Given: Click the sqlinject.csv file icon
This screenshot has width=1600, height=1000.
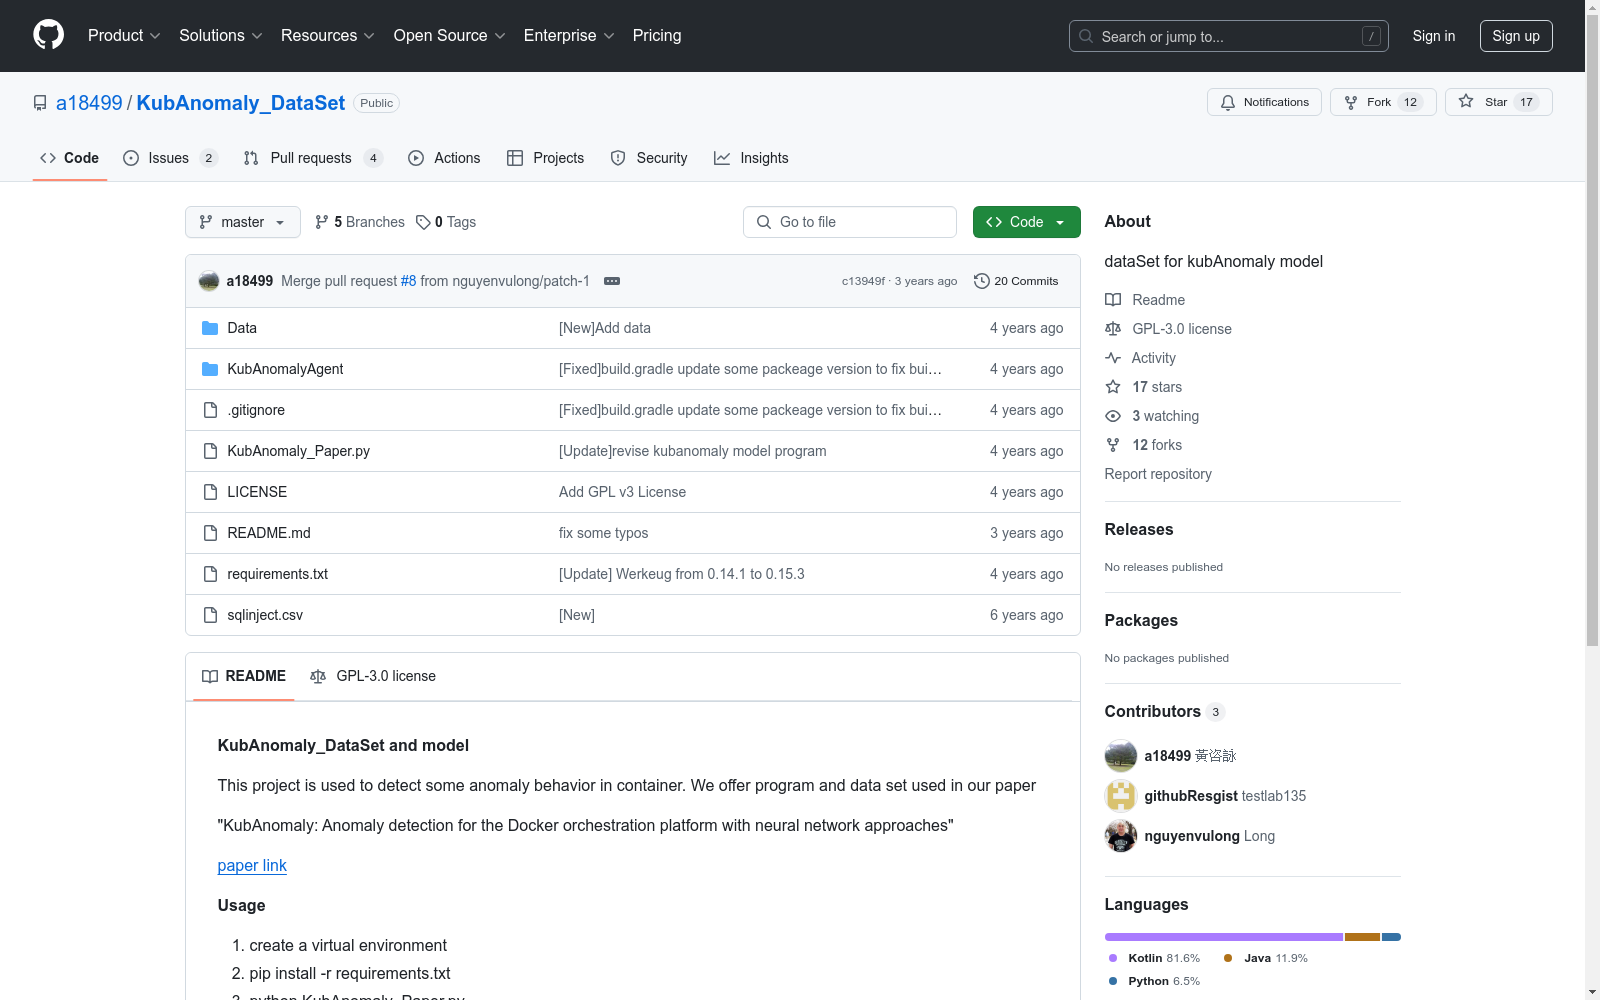Looking at the screenshot, I should coord(210,615).
